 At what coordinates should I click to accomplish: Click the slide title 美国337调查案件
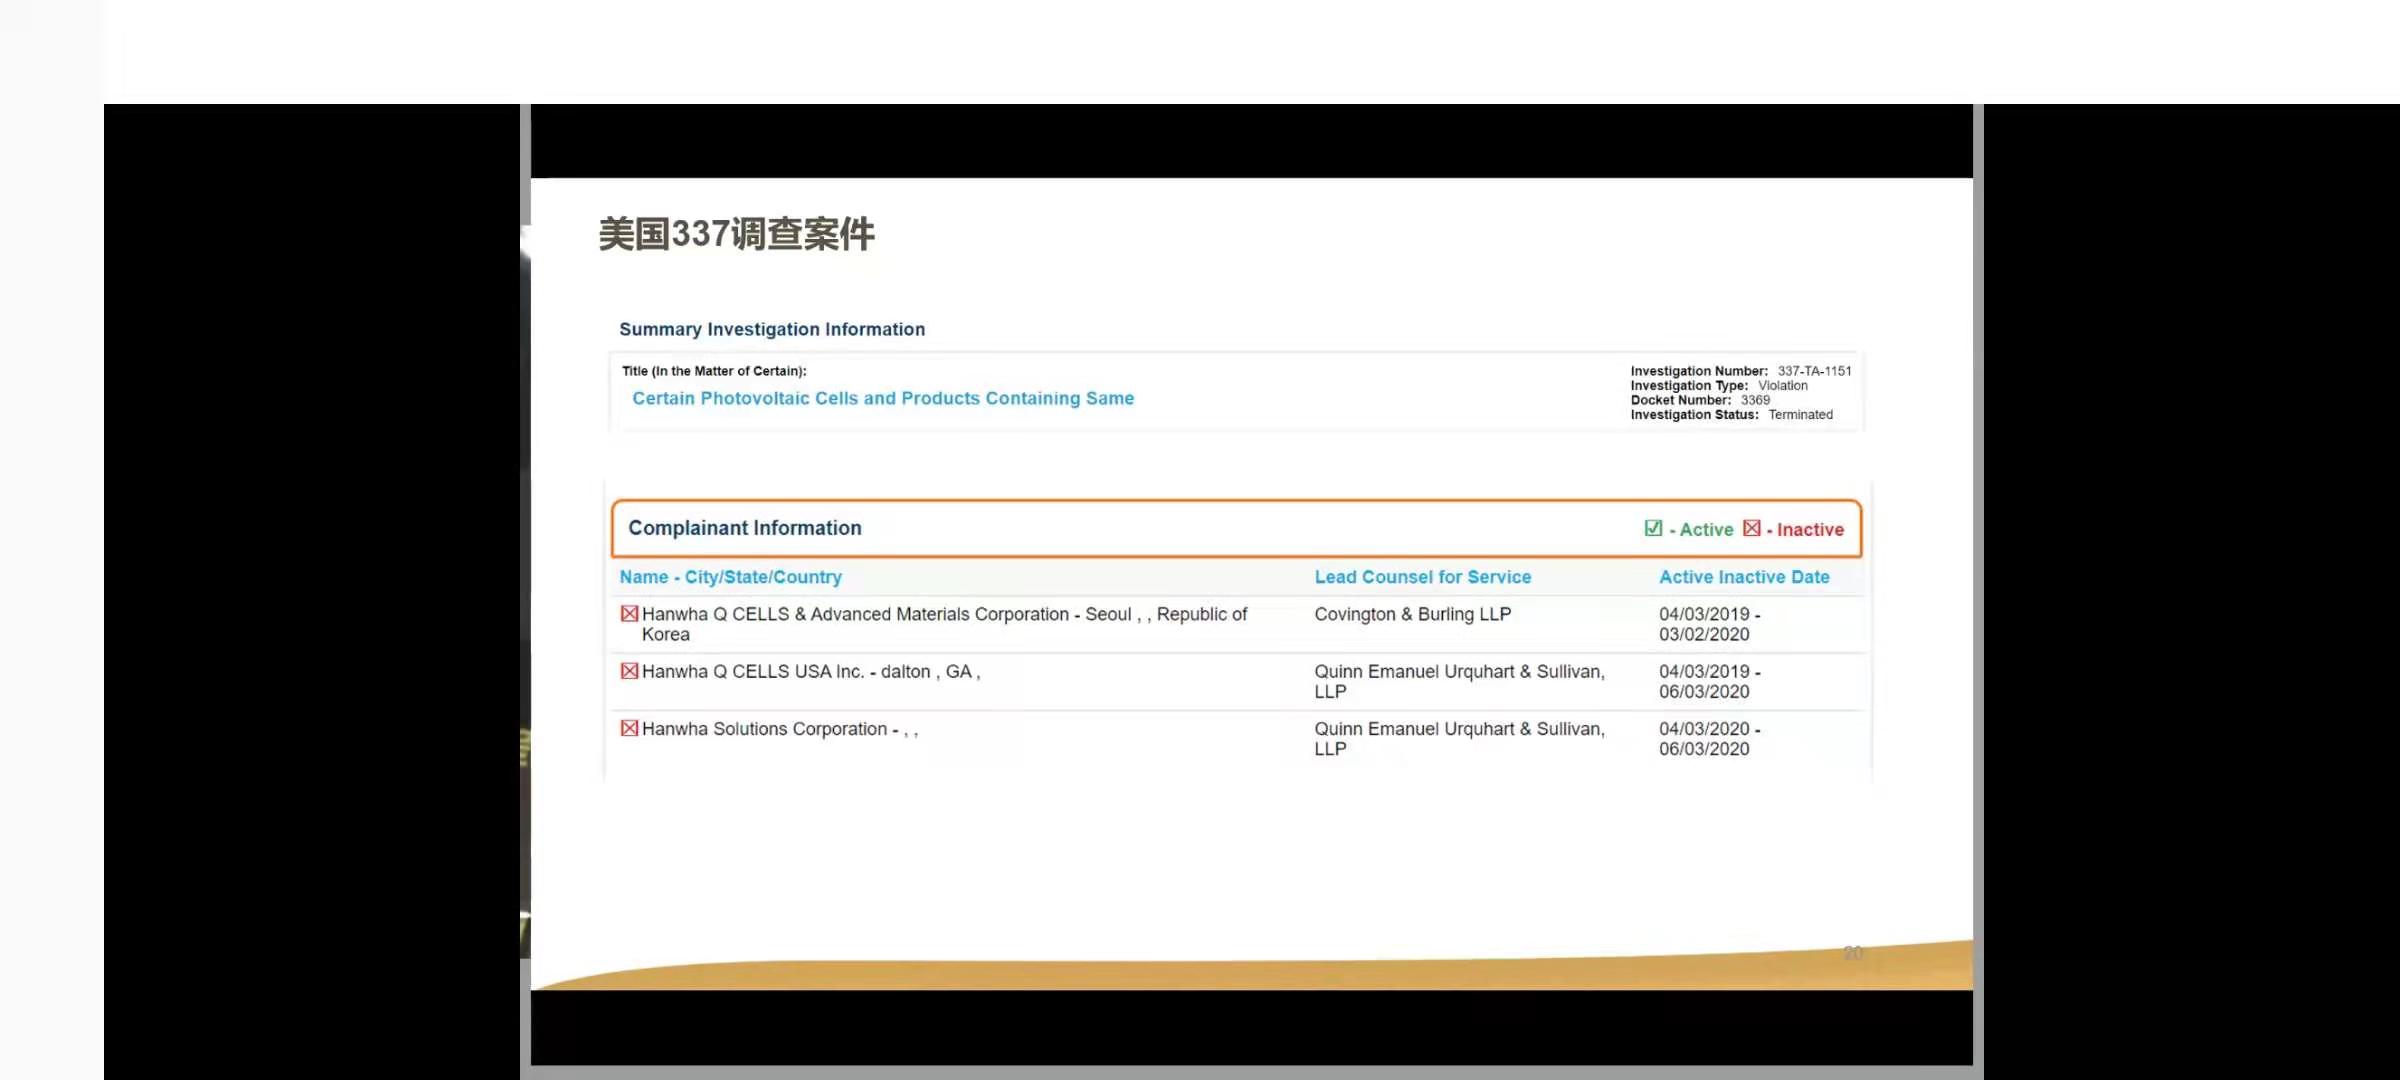736,234
